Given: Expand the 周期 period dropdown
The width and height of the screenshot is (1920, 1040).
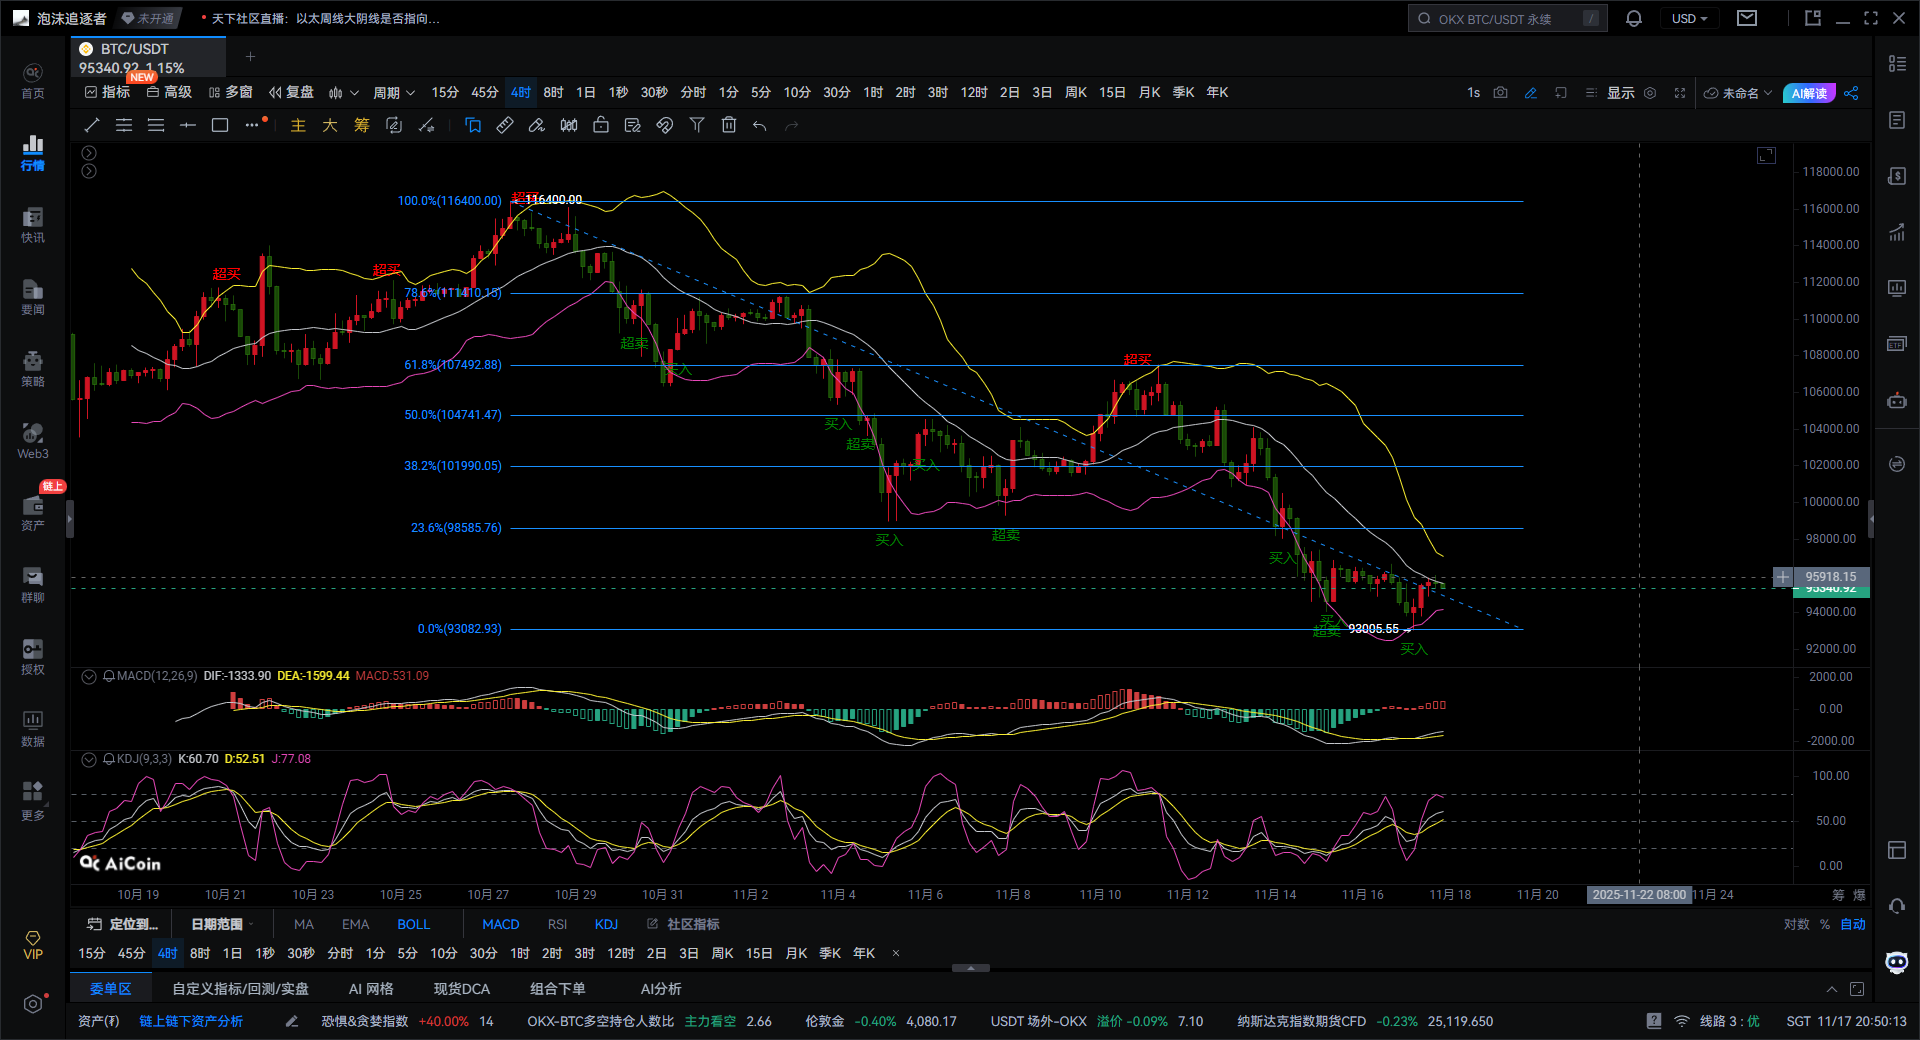Looking at the screenshot, I should pyautogui.click(x=393, y=93).
